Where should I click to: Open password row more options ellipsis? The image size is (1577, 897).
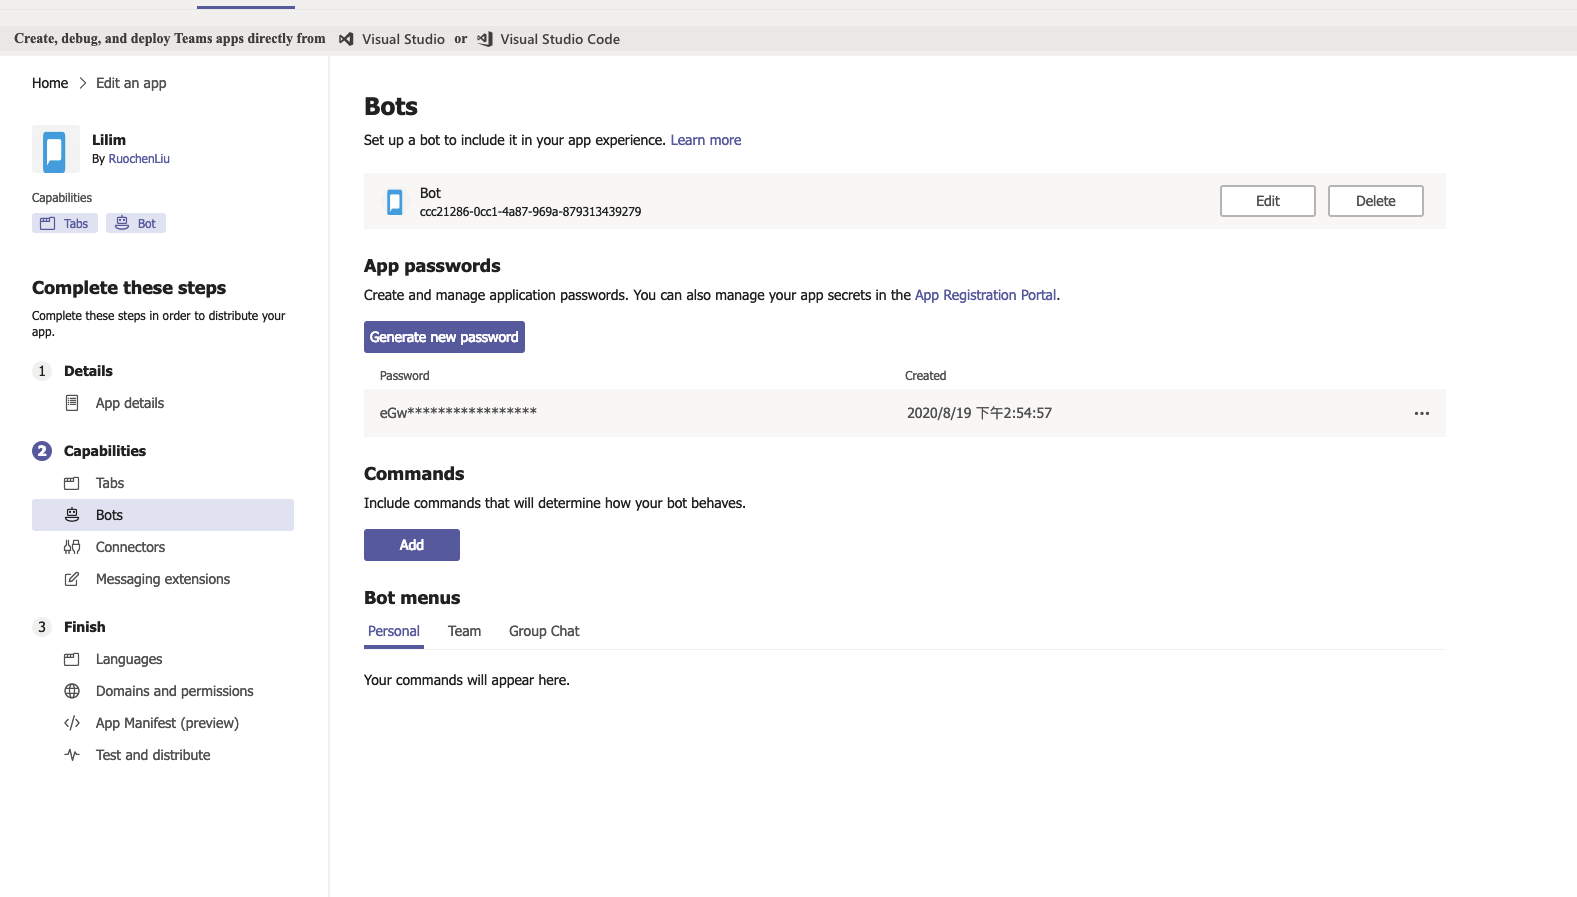[x=1421, y=413]
